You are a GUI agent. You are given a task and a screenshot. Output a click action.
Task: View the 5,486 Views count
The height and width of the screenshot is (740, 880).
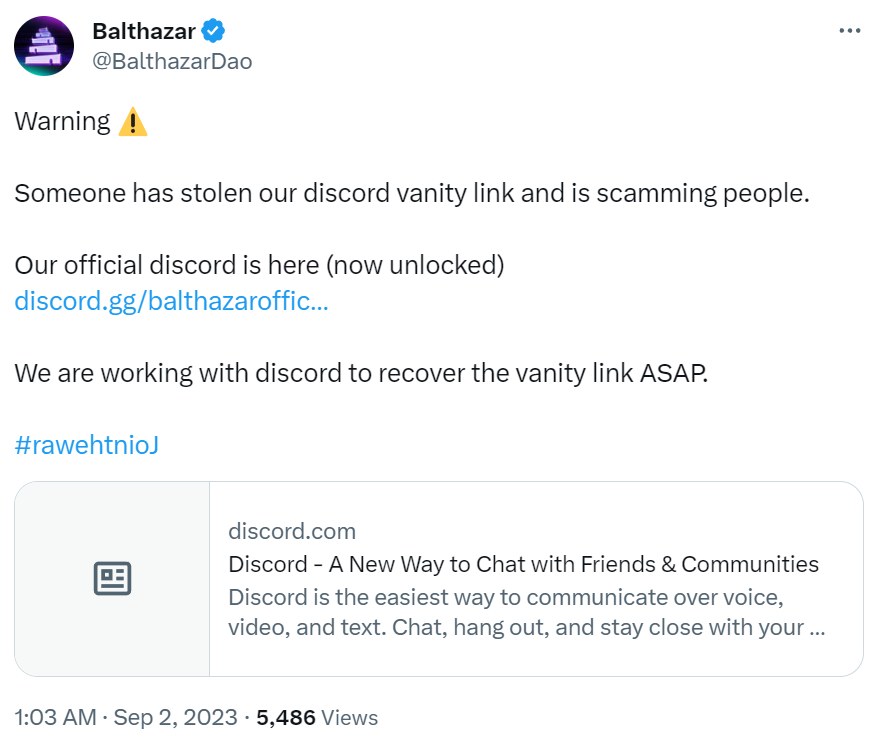coord(286,717)
